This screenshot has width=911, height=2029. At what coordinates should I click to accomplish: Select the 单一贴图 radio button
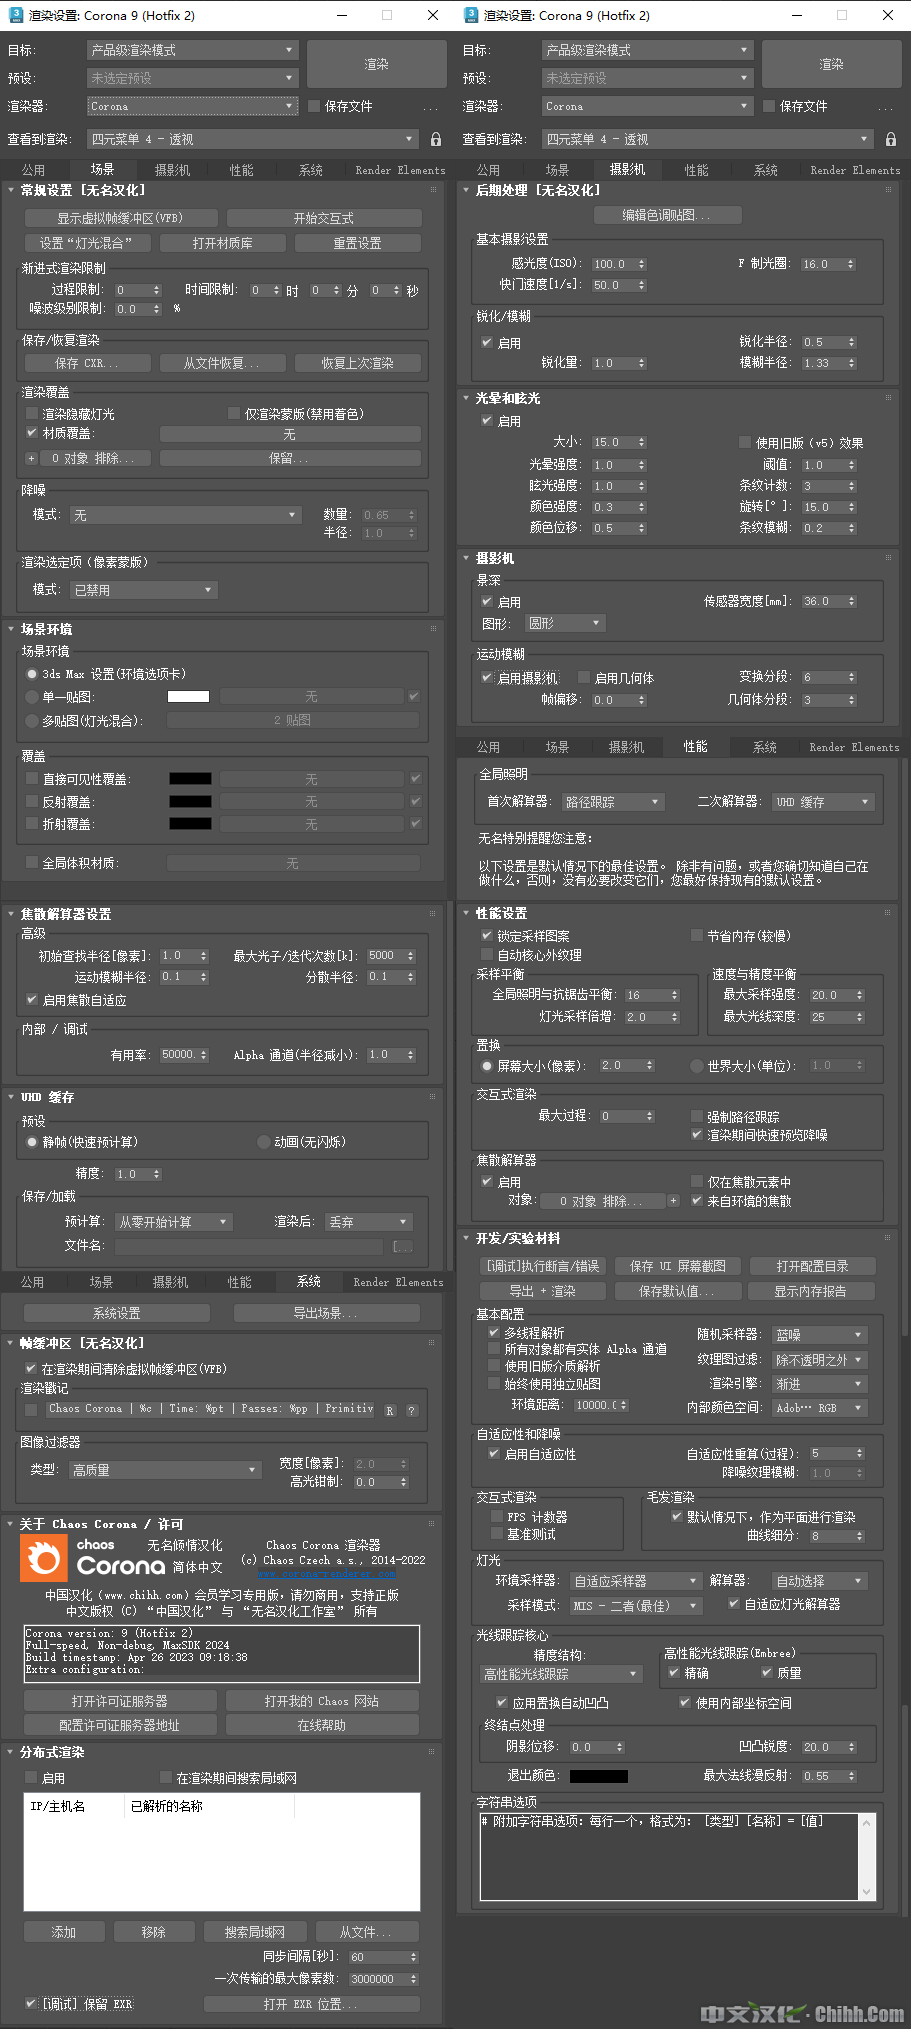(x=32, y=697)
